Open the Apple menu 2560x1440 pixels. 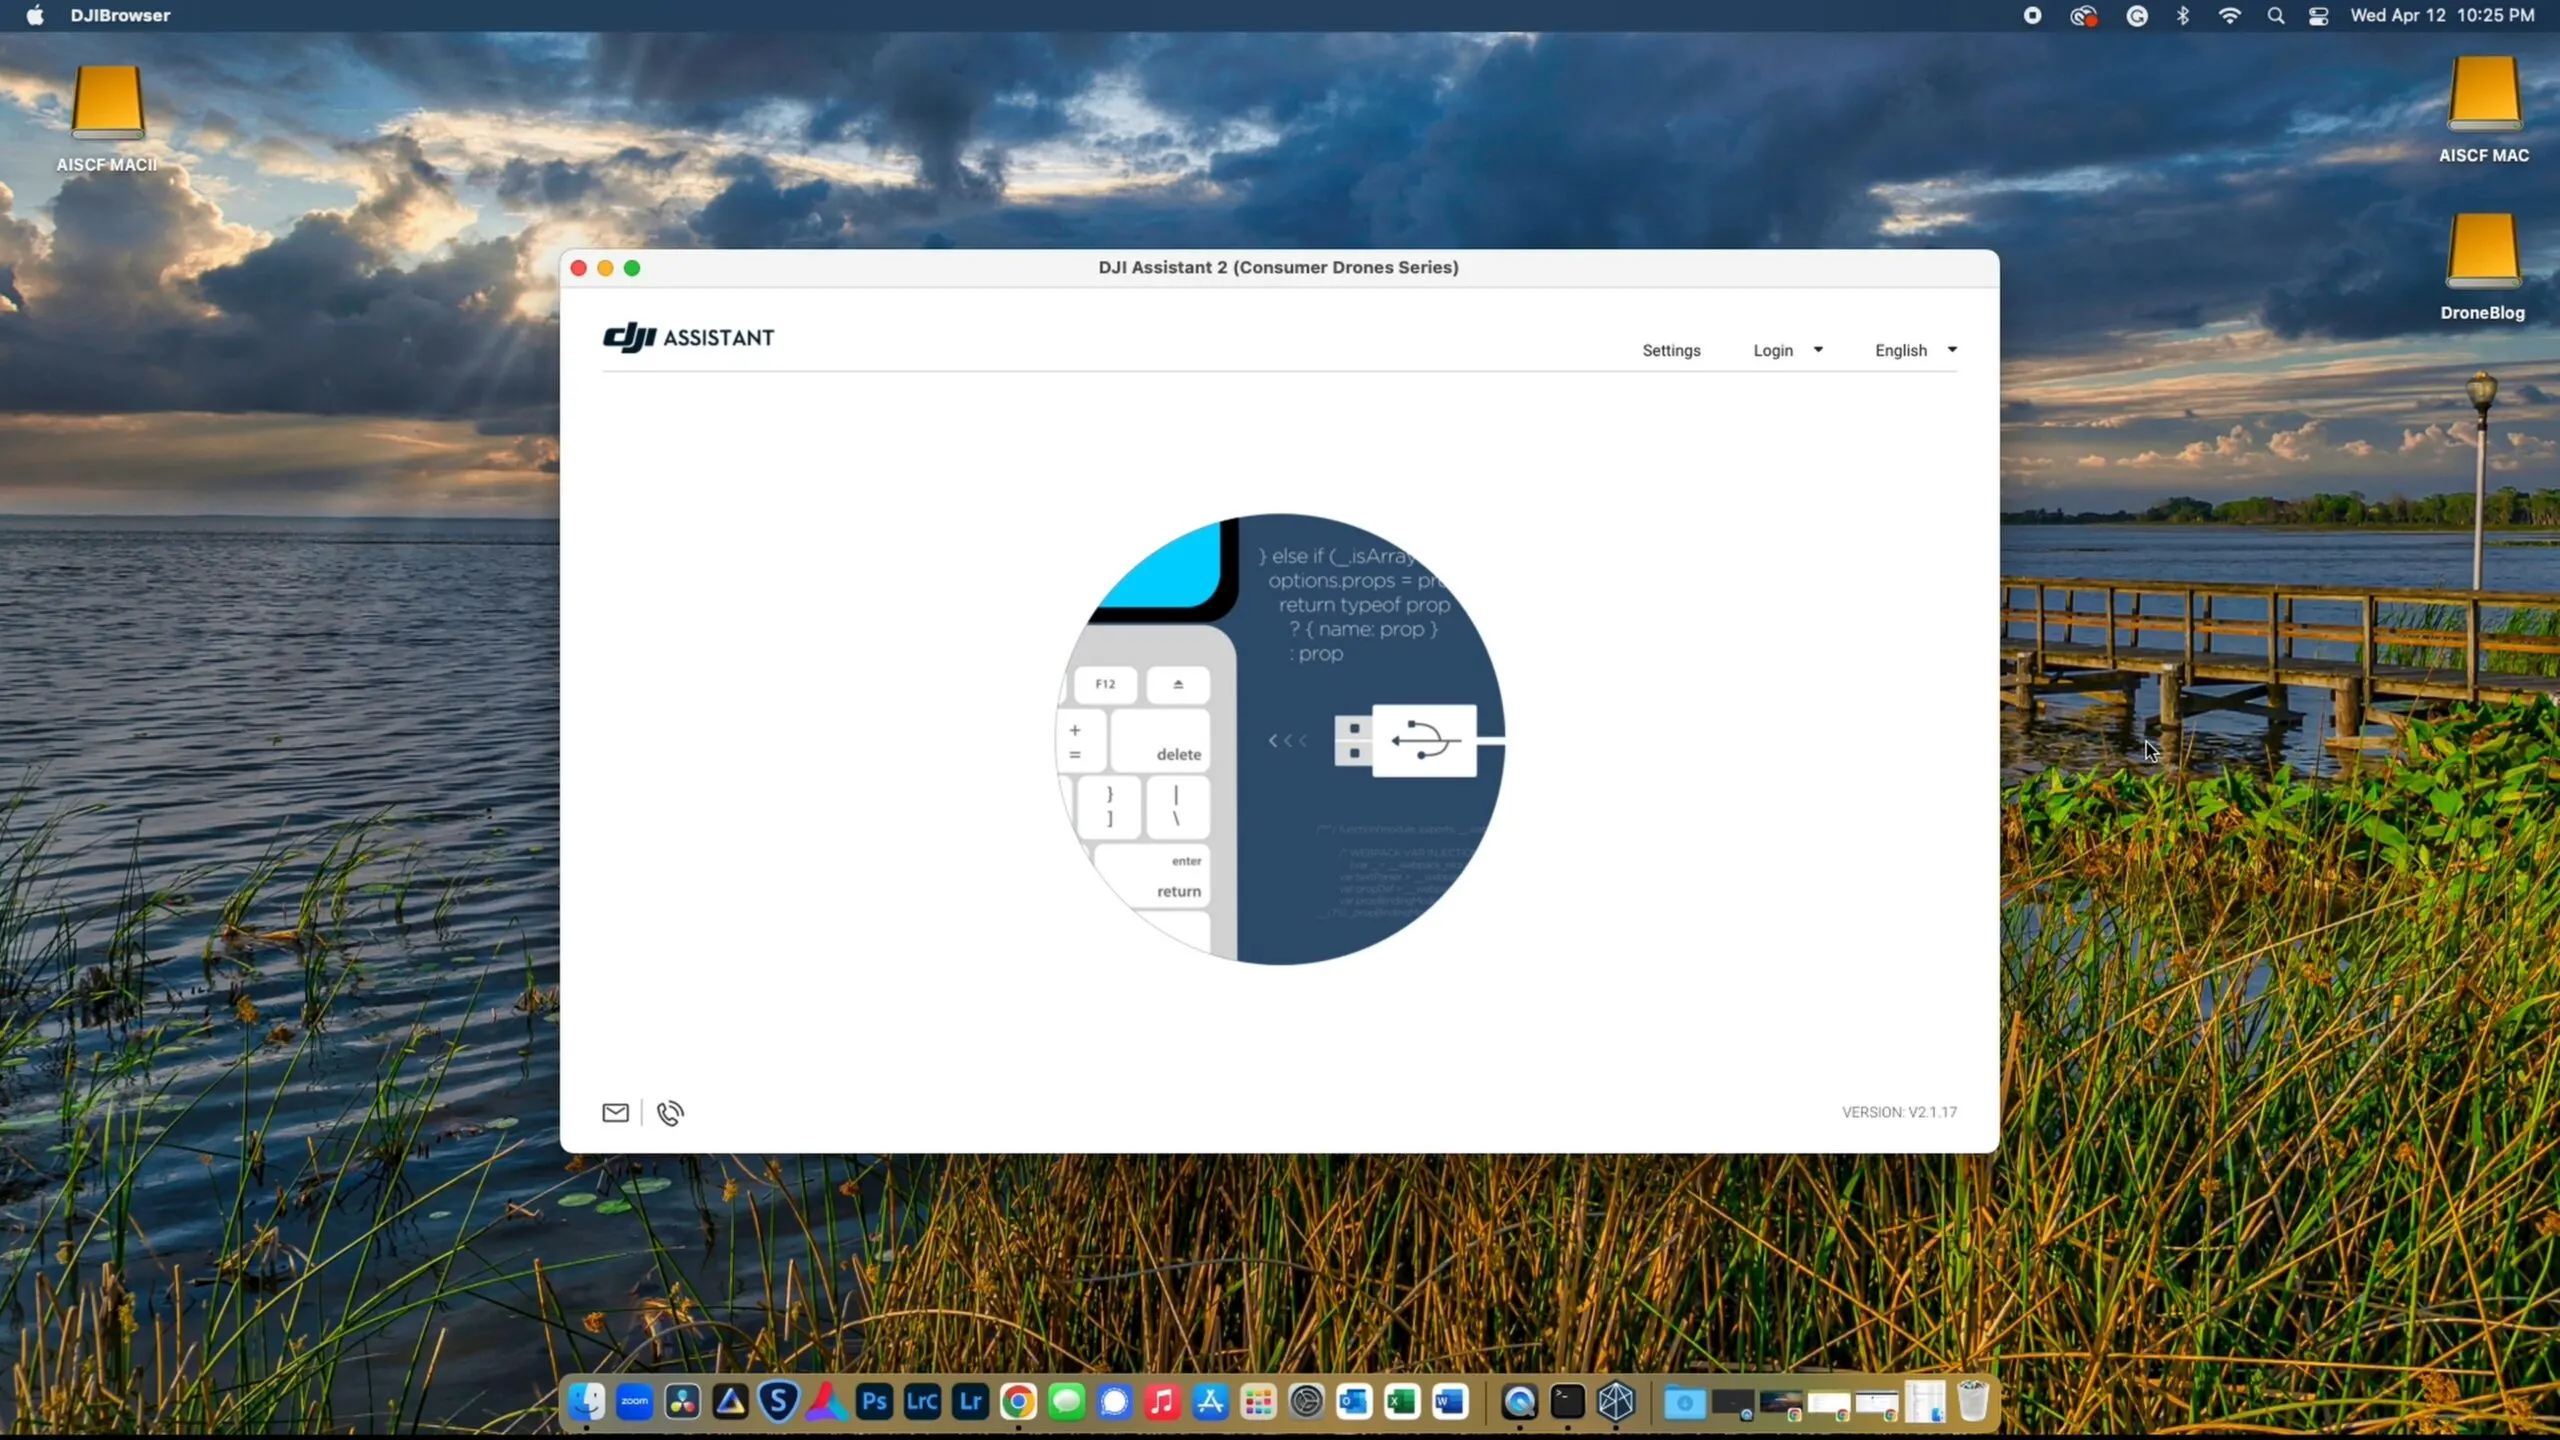(x=35, y=15)
